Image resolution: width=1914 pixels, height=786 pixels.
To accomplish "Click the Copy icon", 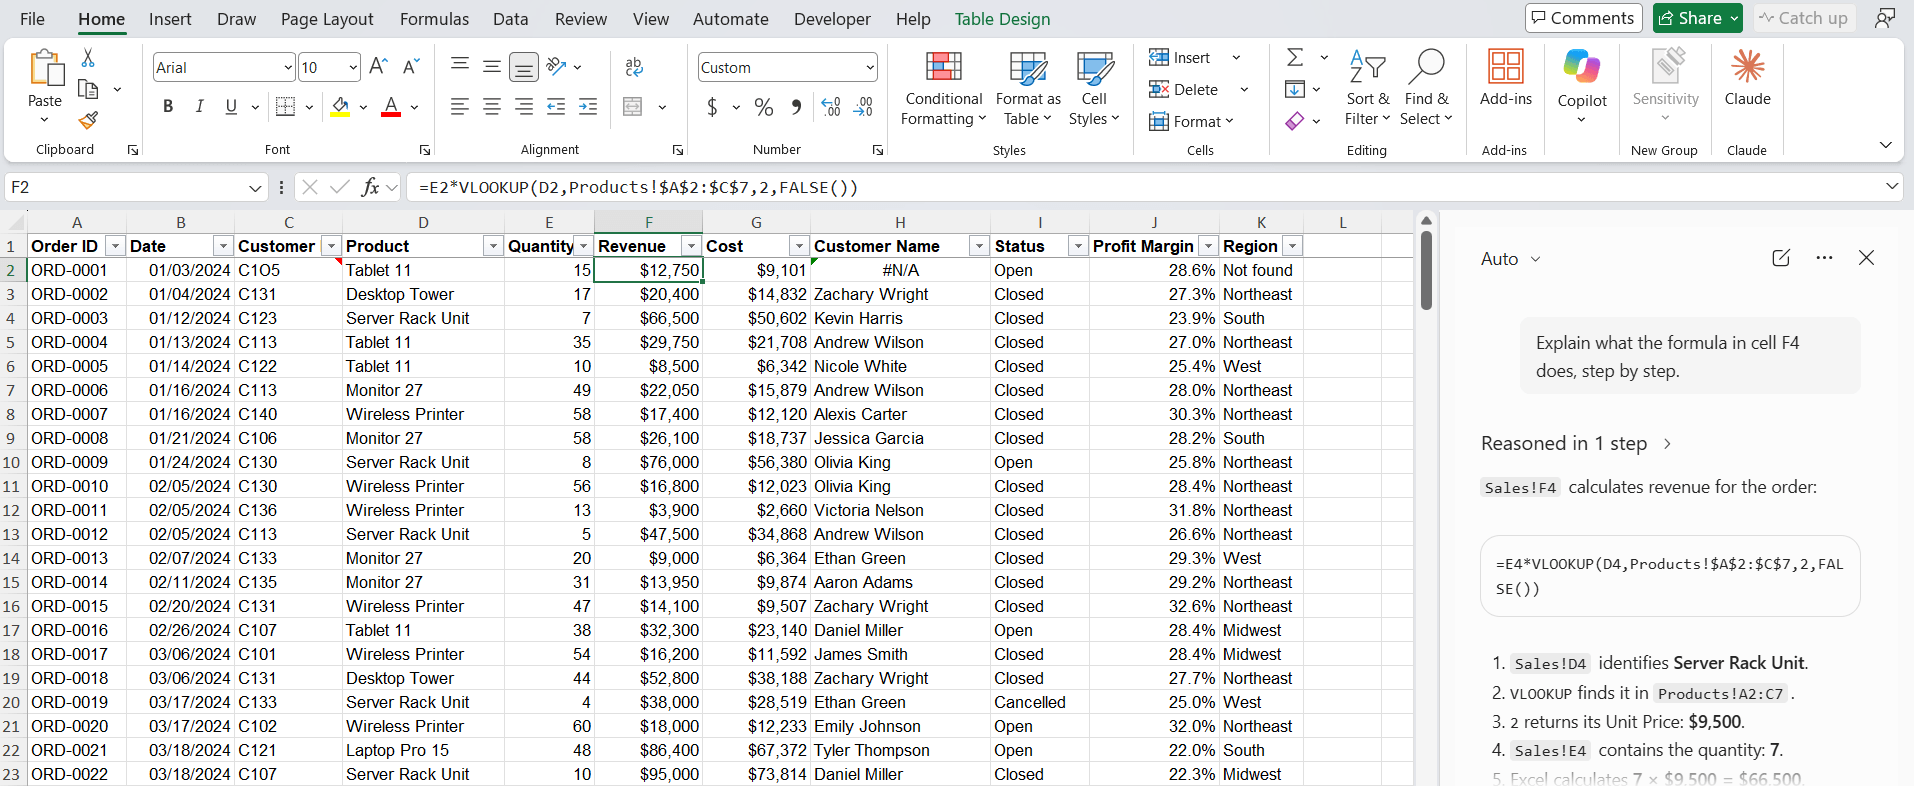I will (x=88, y=90).
